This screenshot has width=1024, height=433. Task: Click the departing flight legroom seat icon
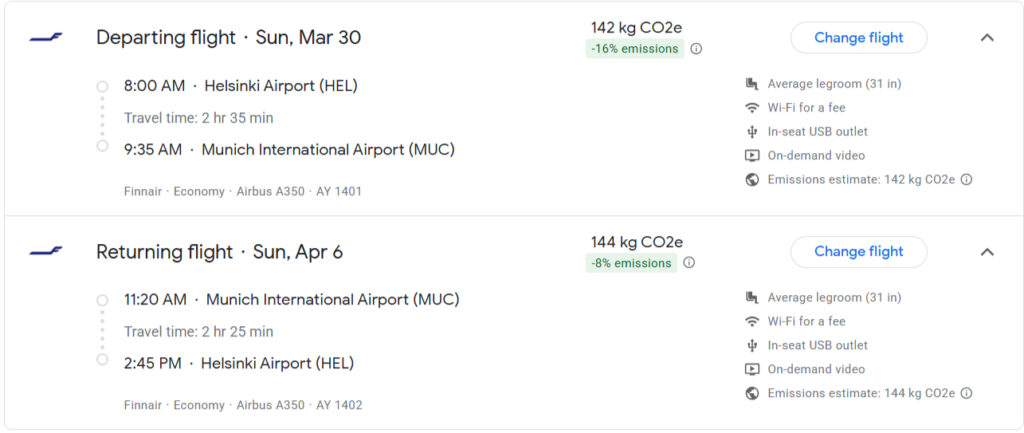[752, 84]
